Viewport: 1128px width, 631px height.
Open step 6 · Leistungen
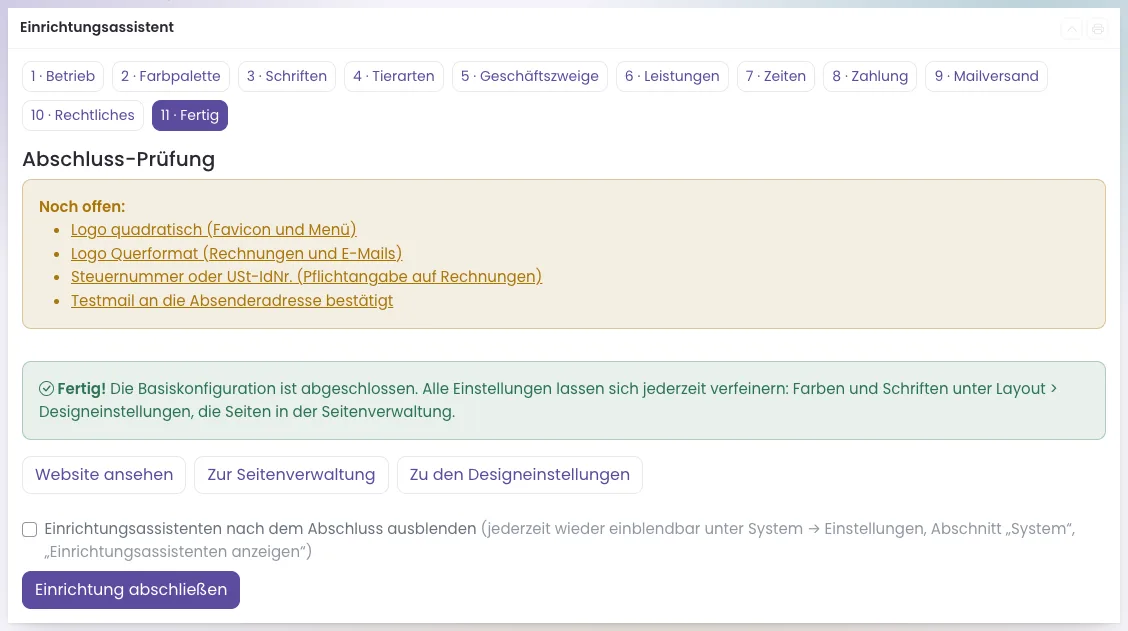[x=672, y=76]
